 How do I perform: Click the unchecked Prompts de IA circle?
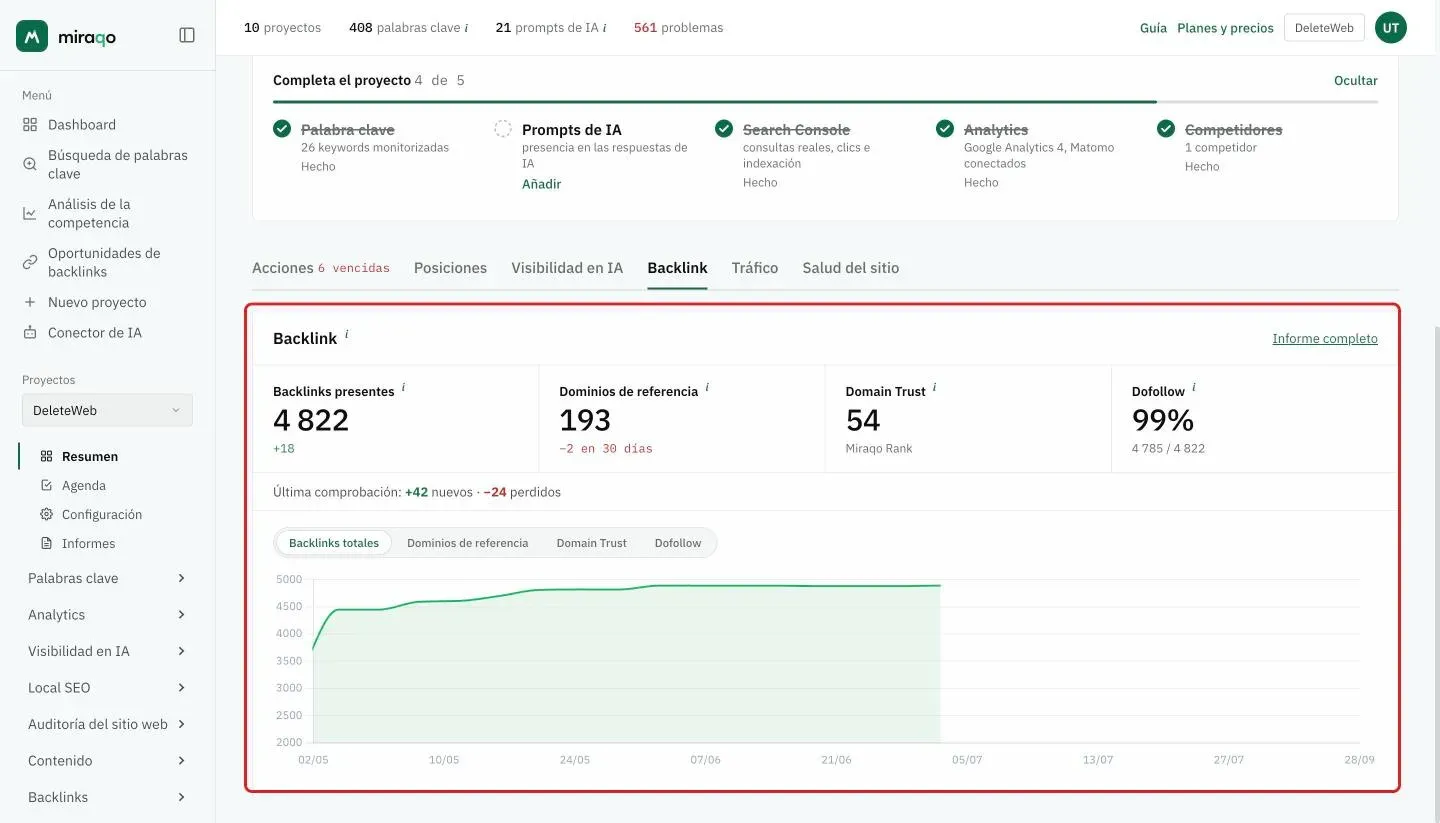(x=503, y=129)
